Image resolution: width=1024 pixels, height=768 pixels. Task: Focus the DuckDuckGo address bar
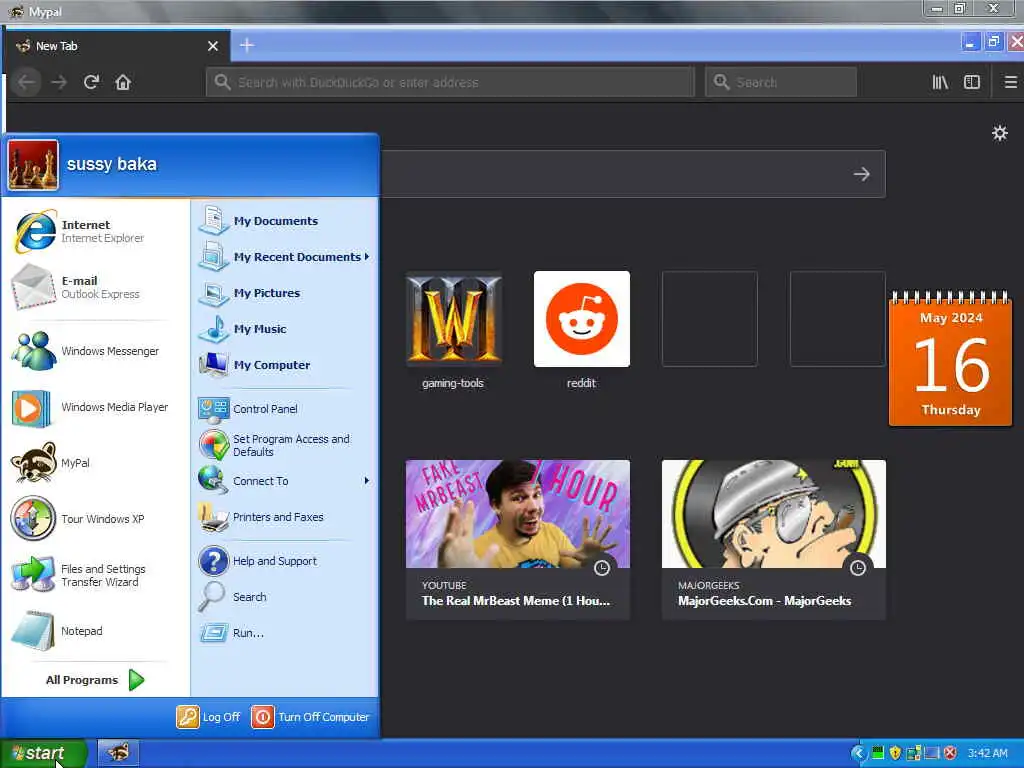[x=450, y=82]
